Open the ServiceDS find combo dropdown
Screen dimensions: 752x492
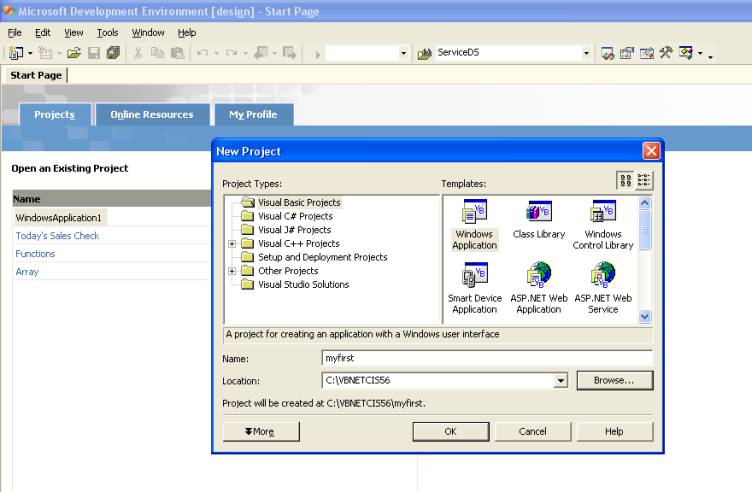click(586, 53)
